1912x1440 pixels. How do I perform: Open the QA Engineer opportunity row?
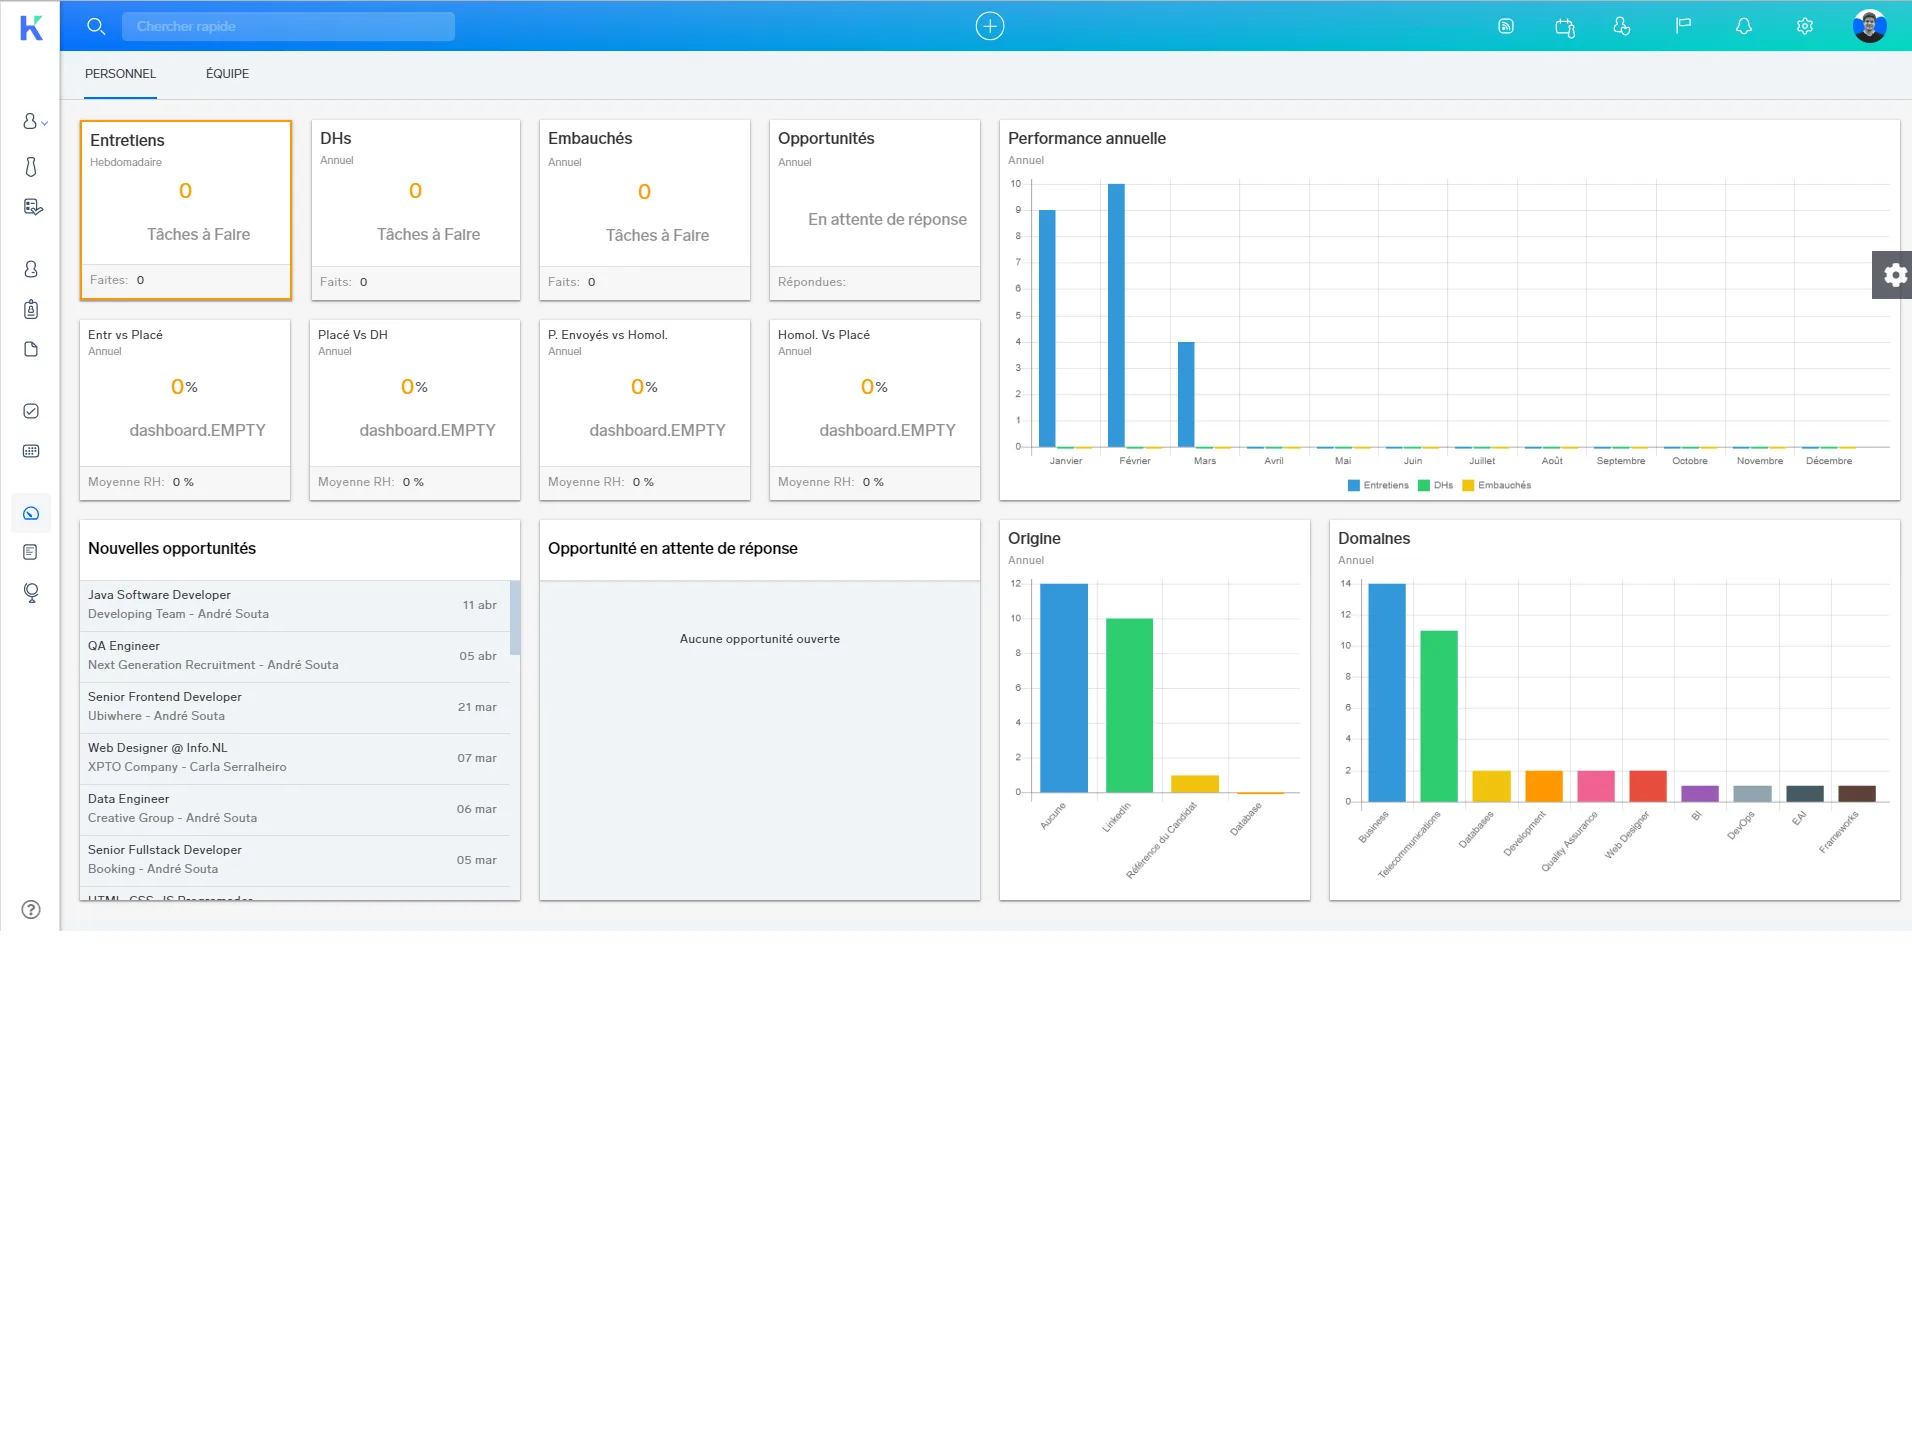tap(295, 656)
